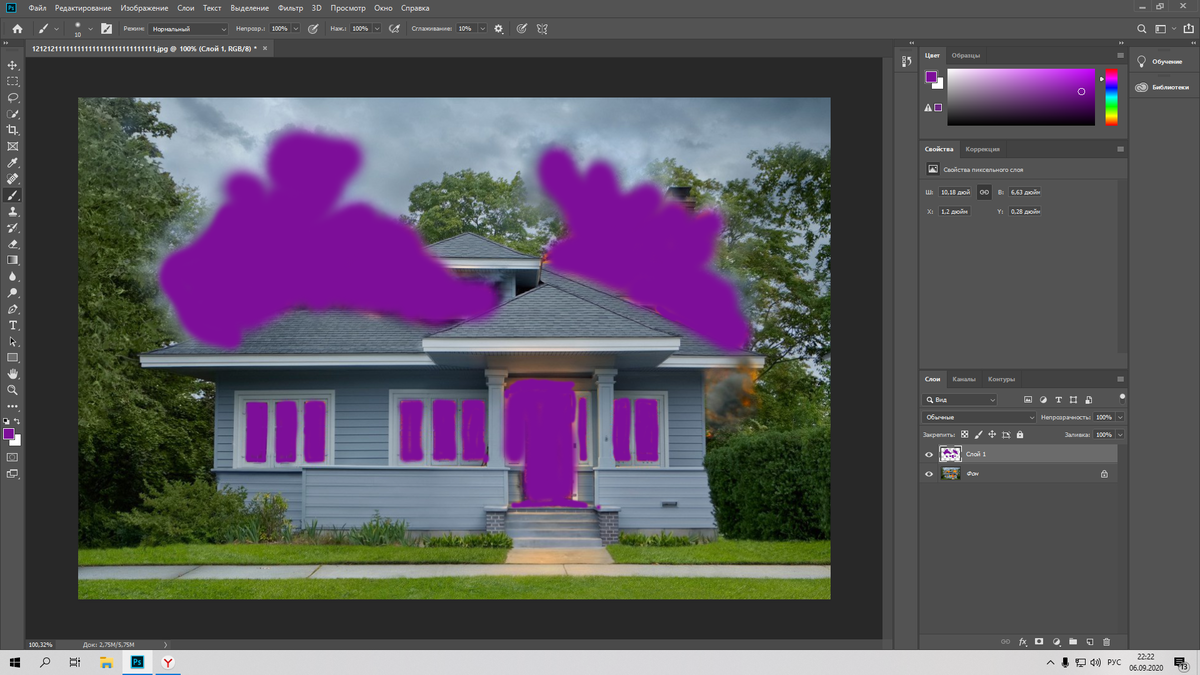Open the Библиотеки panel button

[x=1162, y=87]
